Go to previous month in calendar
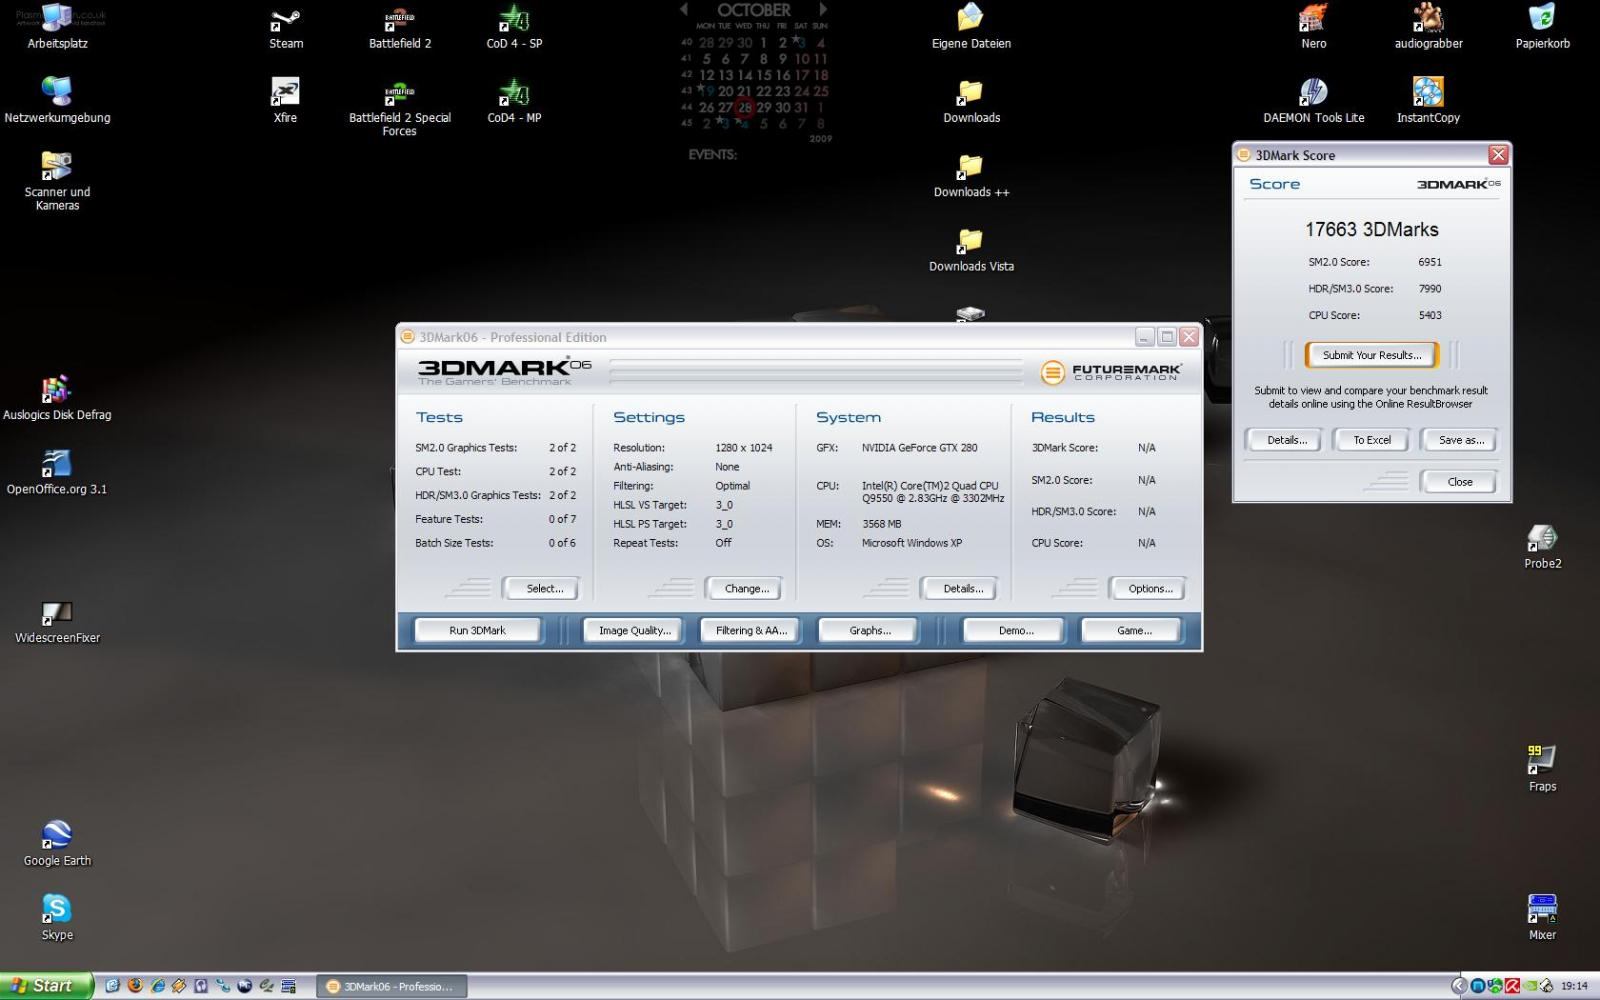Viewport: 1600px width, 1000px height. point(684,9)
